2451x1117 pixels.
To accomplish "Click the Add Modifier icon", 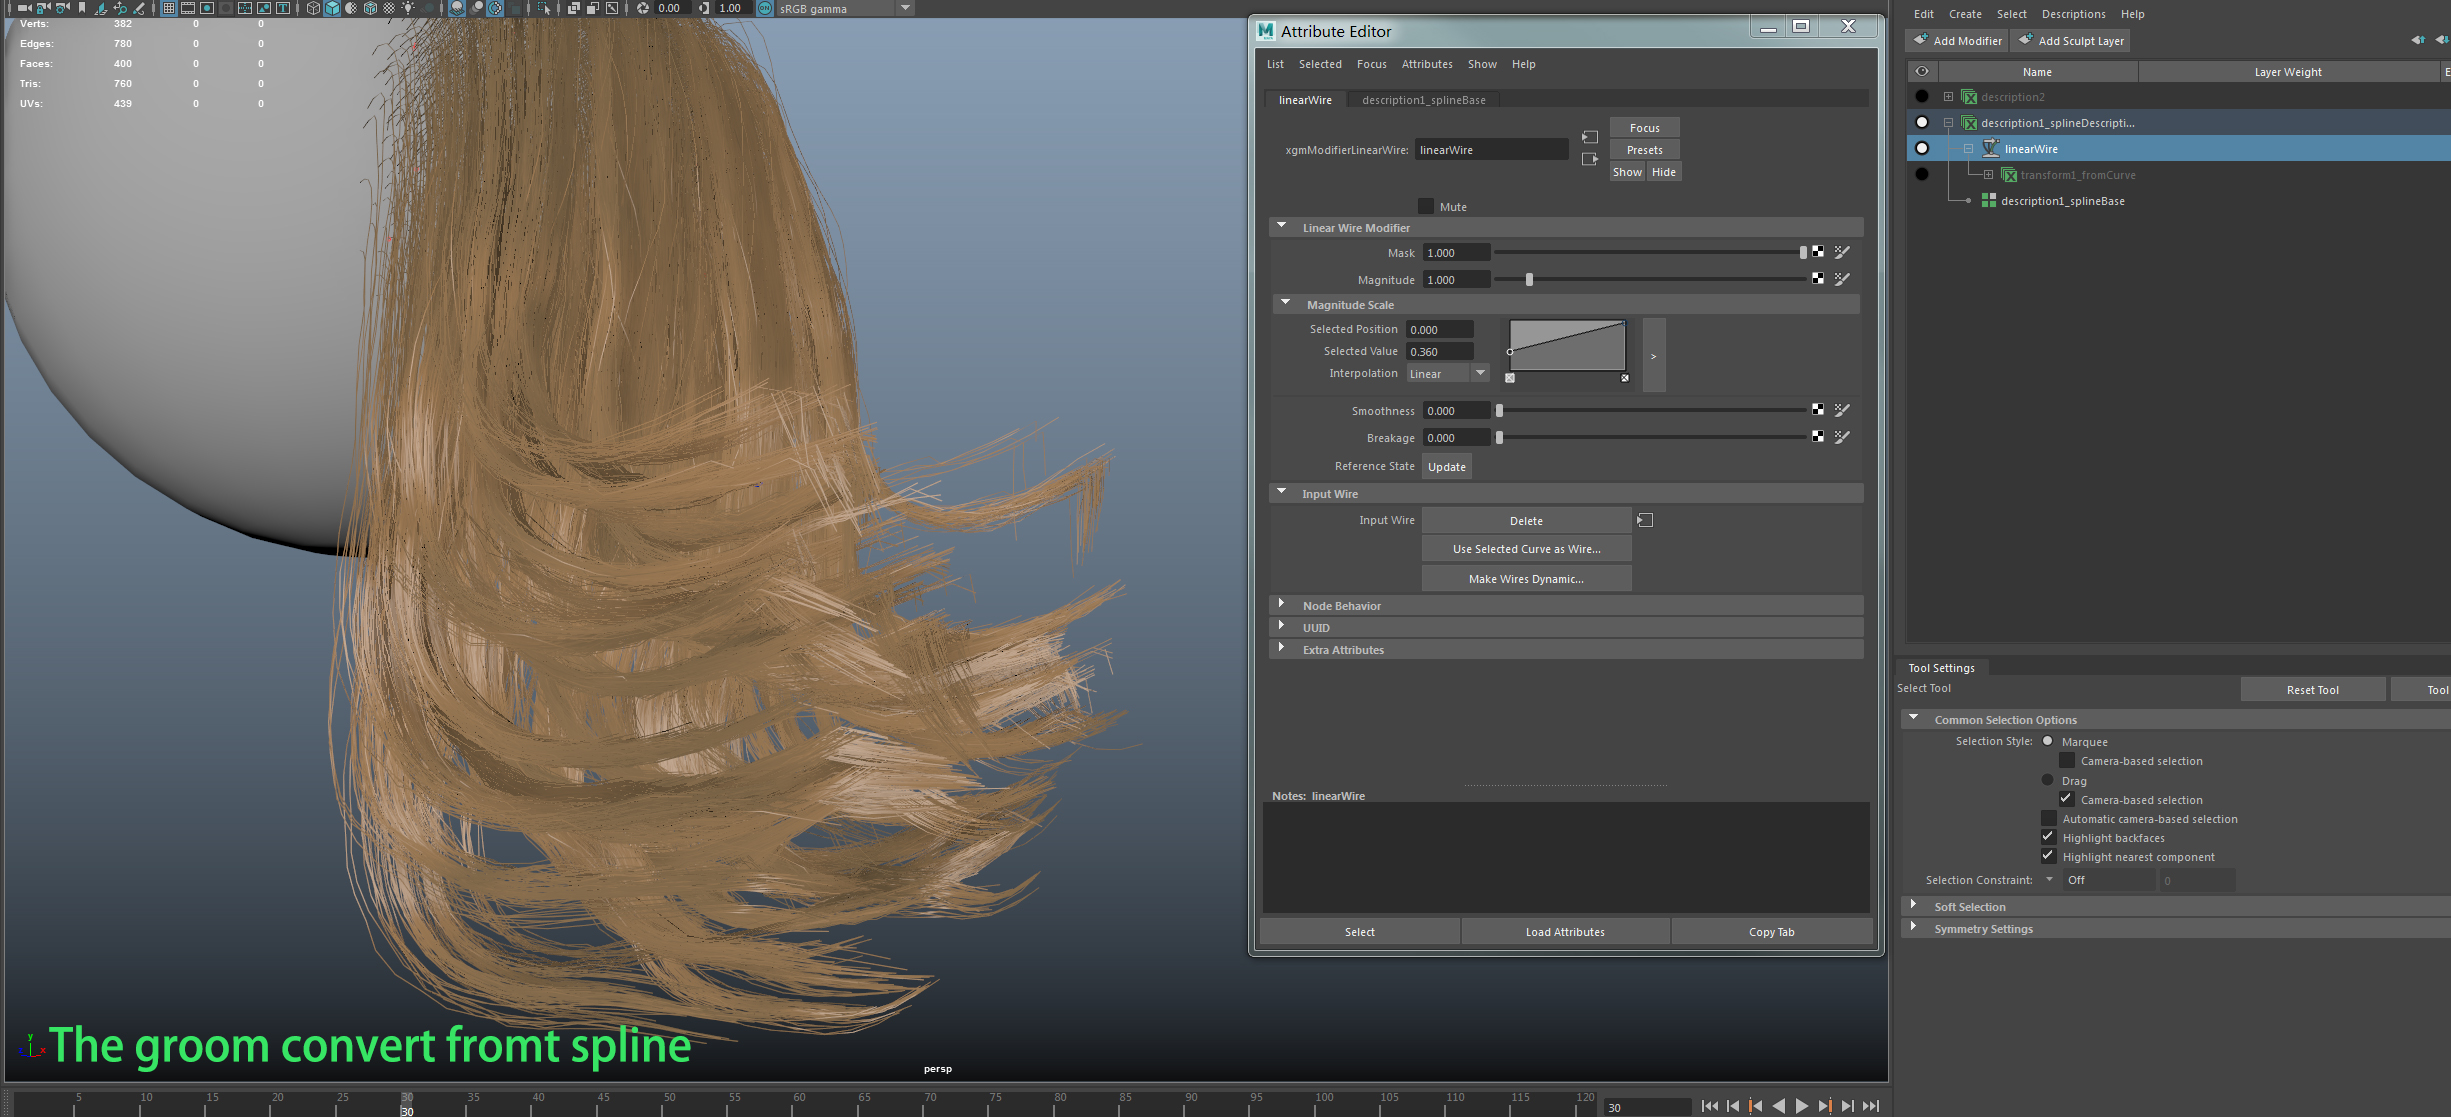I will point(1921,40).
